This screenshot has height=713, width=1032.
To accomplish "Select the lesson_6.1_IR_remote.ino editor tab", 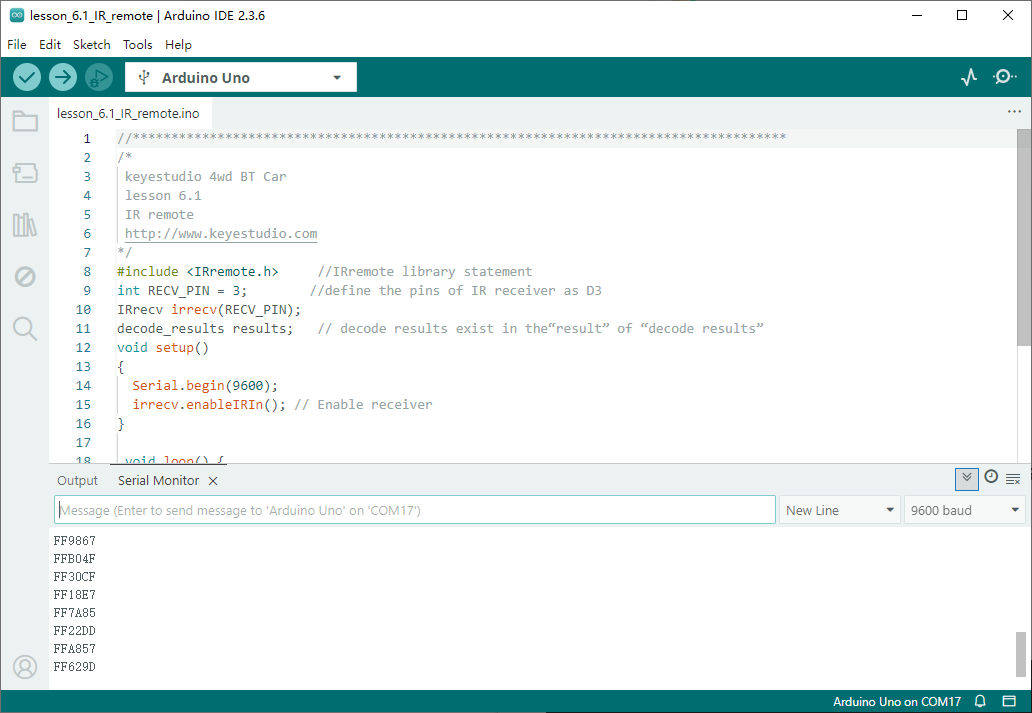I will click(x=128, y=113).
